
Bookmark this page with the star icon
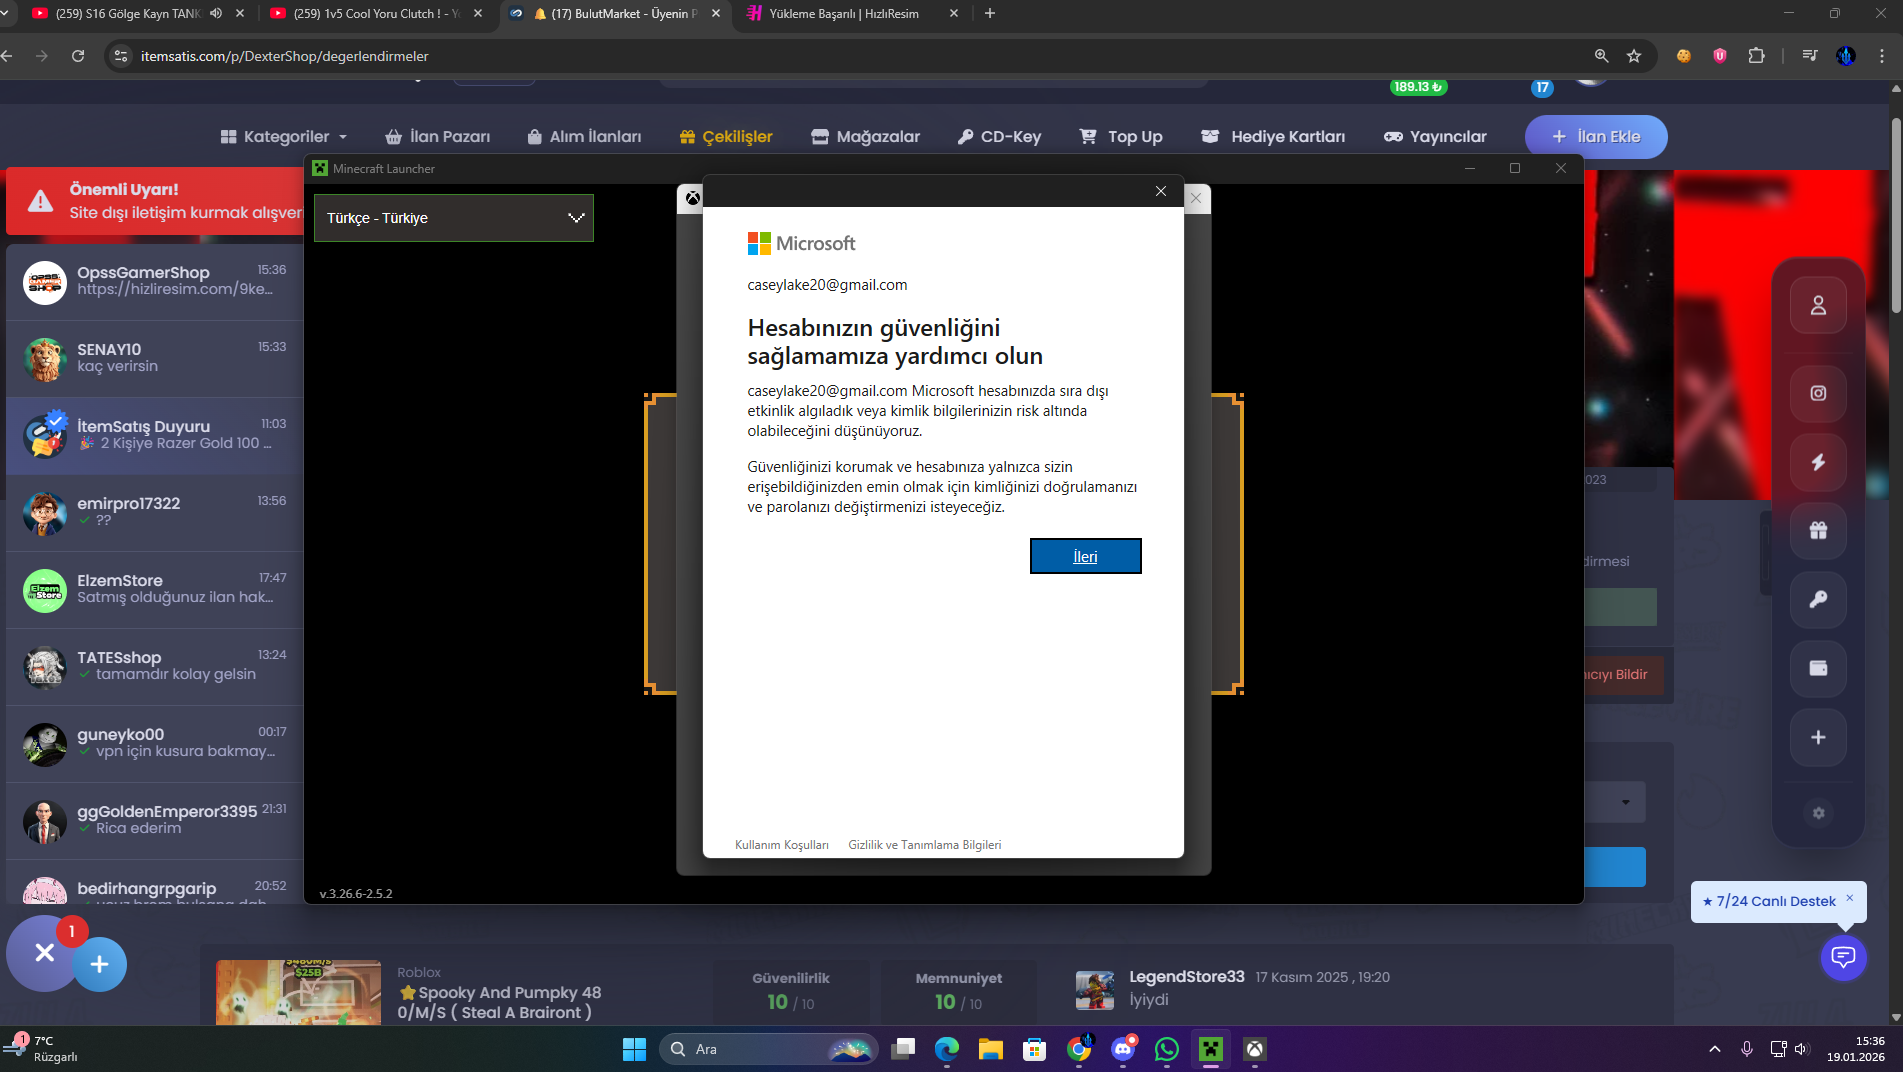tap(1634, 56)
